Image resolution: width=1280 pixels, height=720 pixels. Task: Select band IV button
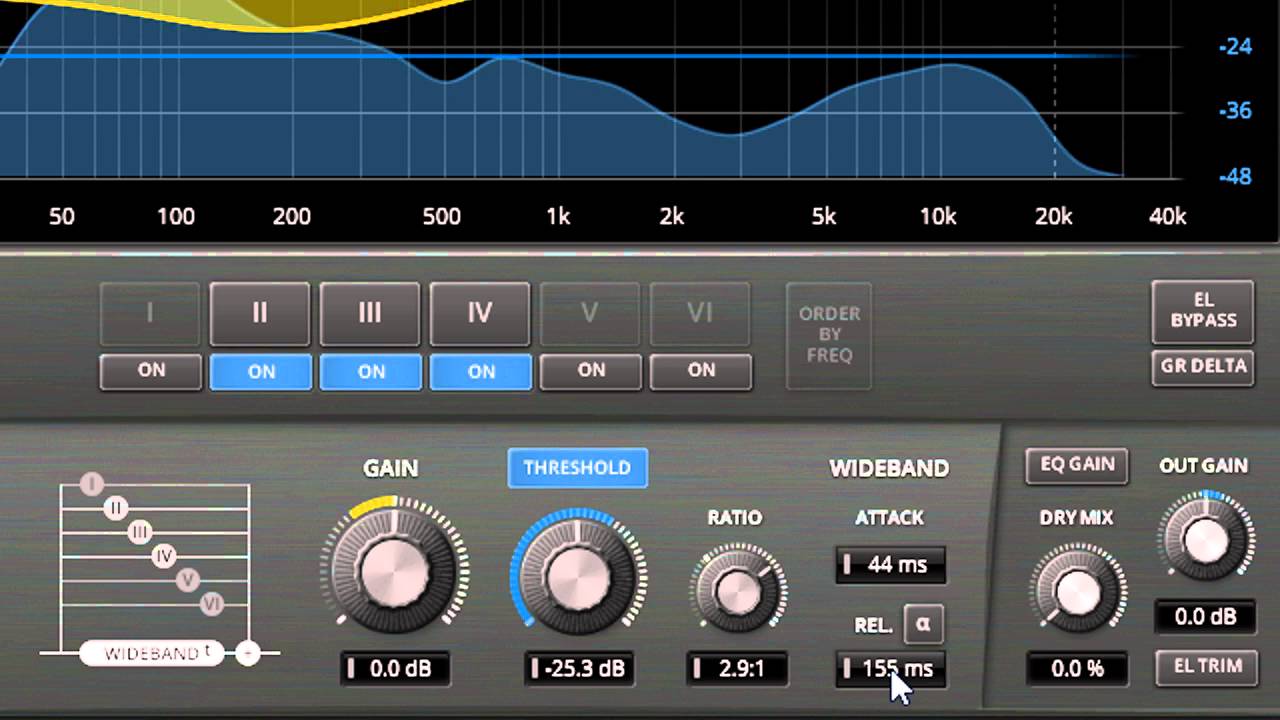click(480, 314)
